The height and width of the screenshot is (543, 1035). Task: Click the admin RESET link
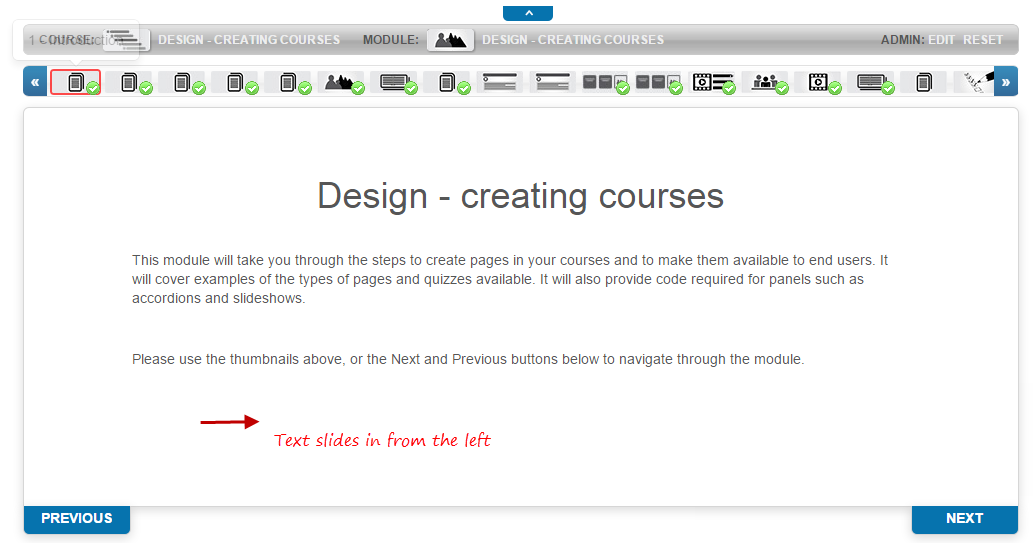pyautogui.click(x=983, y=40)
